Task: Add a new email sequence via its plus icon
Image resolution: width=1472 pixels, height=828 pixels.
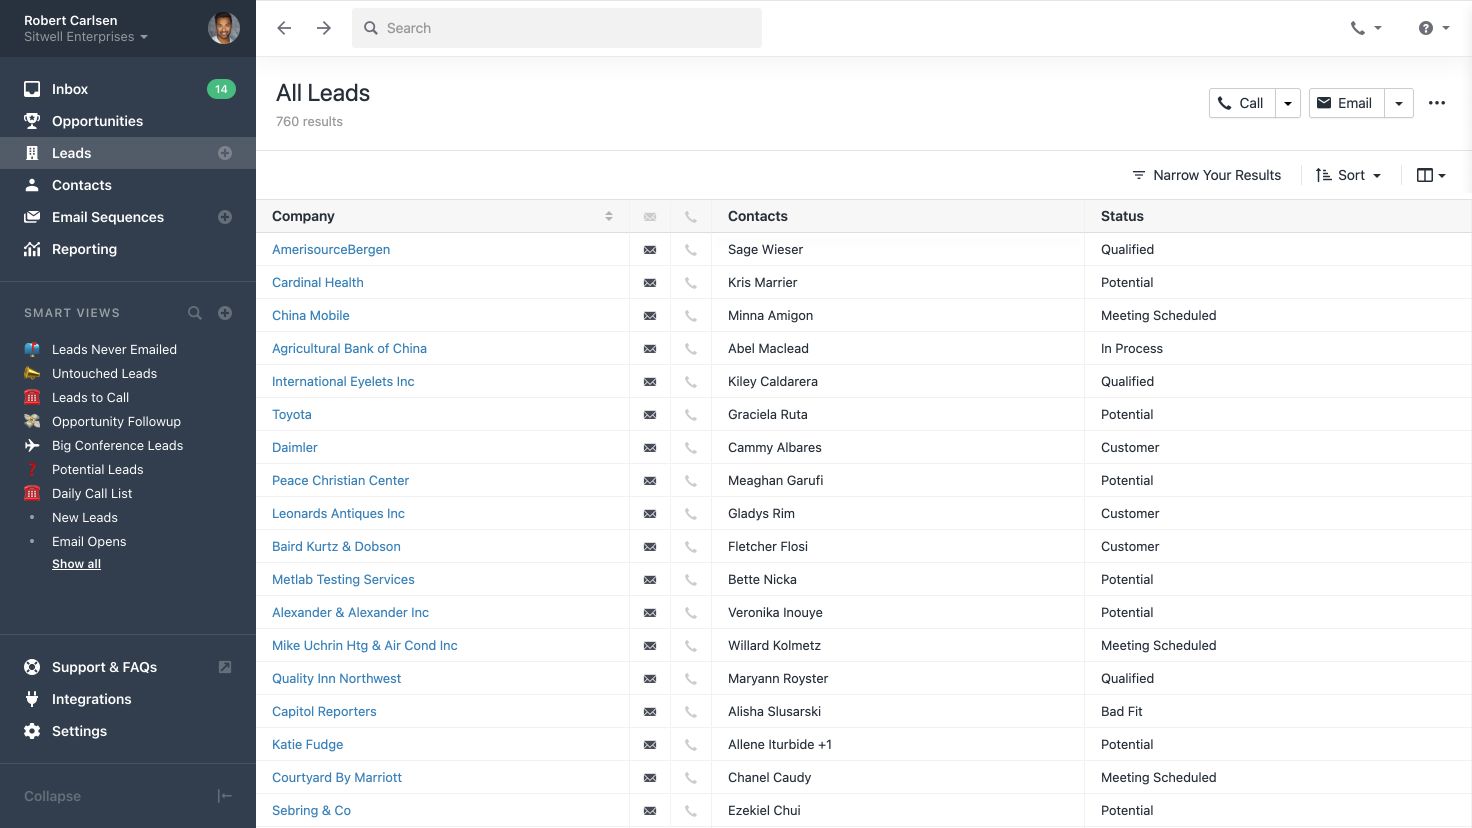Action: pos(225,217)
